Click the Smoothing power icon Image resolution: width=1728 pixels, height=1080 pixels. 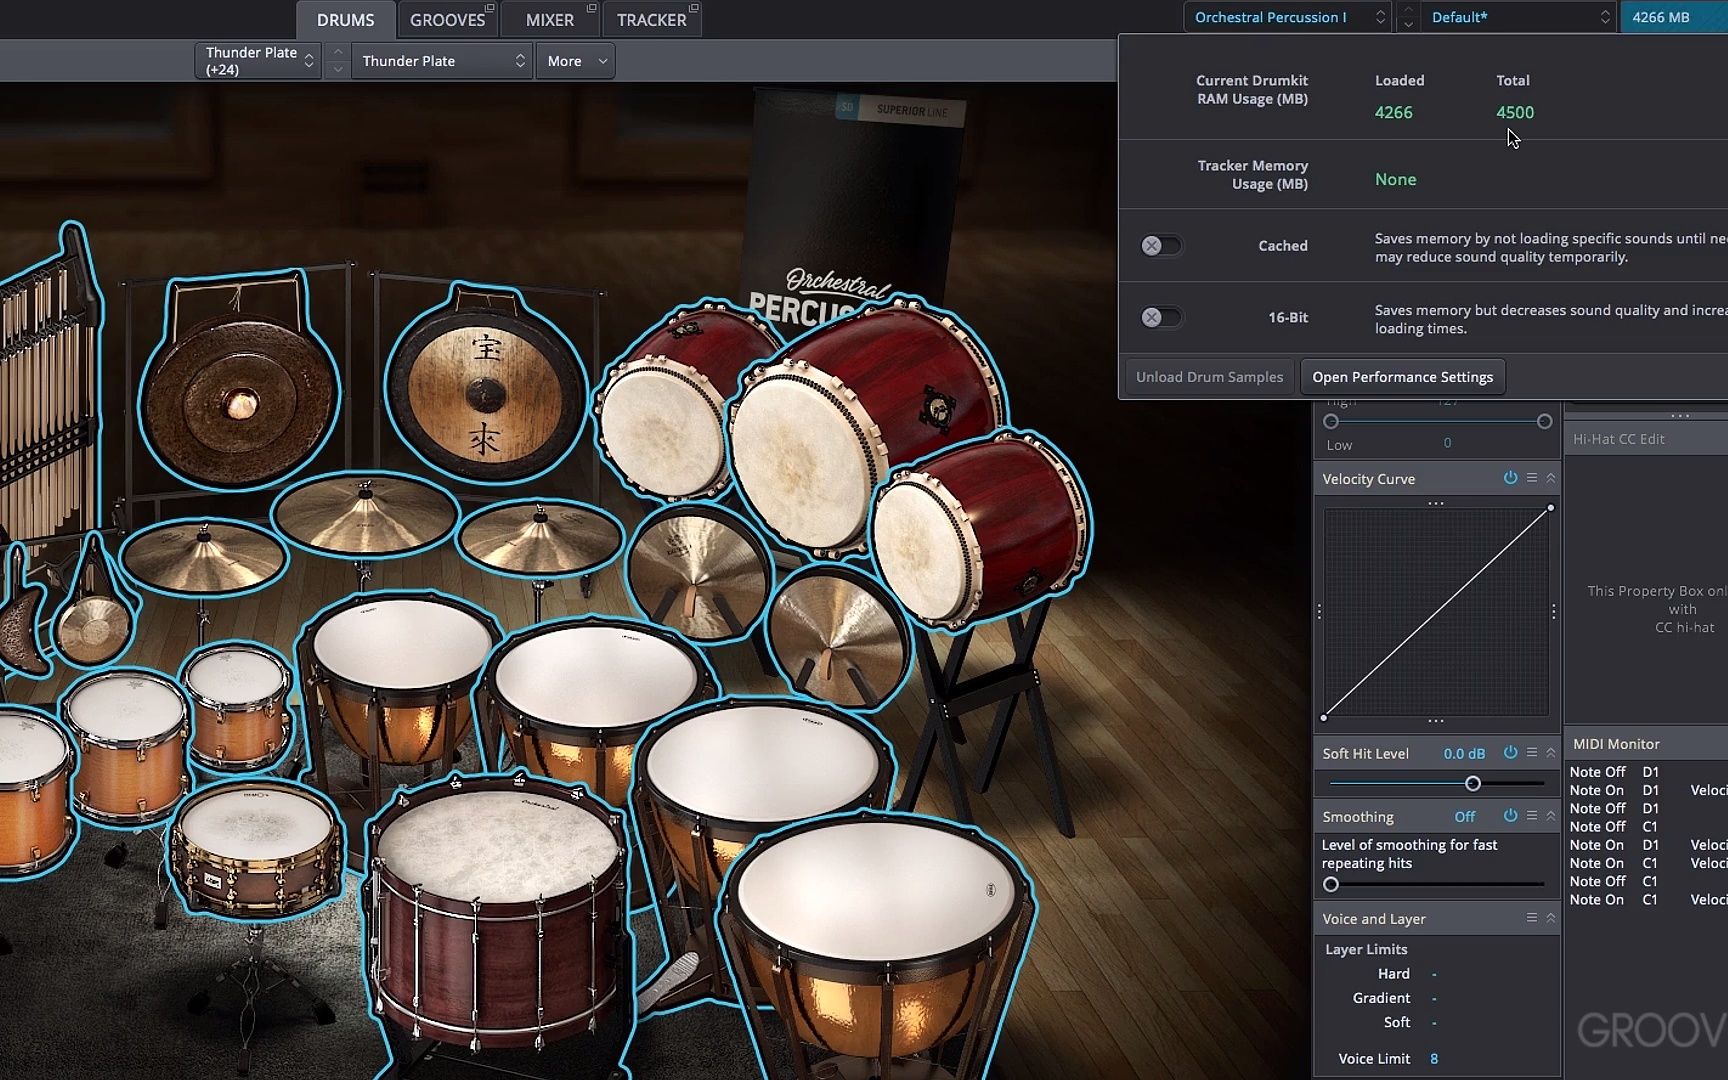pos(1510,816)
